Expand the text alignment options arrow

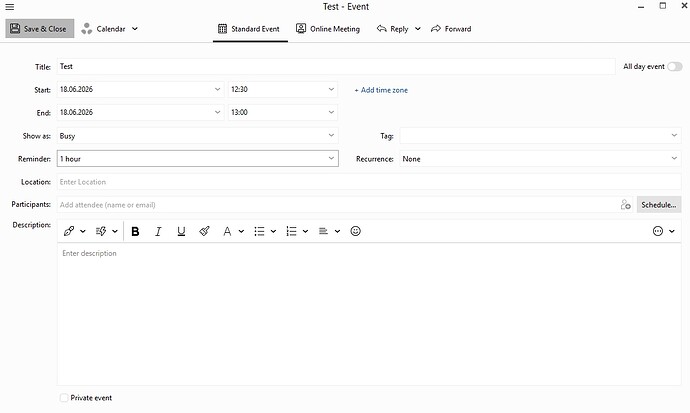pyautogui.click(x=337, y=231)
